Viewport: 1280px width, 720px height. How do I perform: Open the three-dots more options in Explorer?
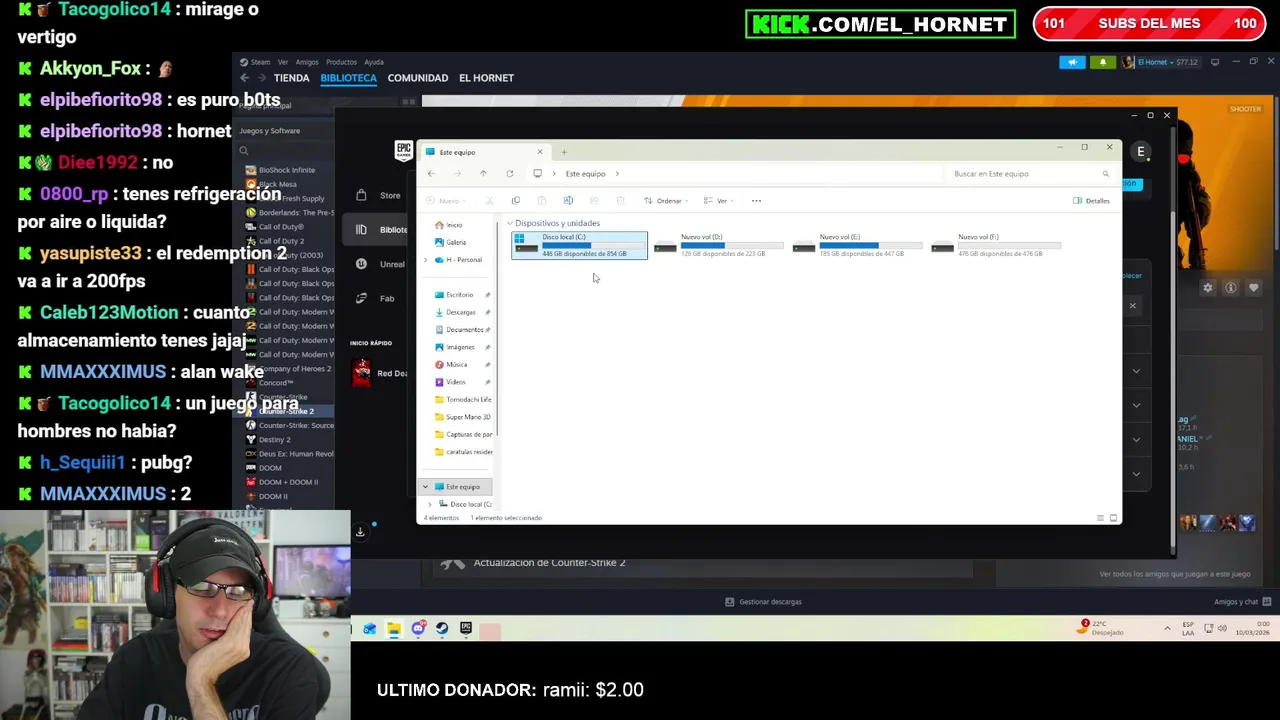[x=756, y=201]
